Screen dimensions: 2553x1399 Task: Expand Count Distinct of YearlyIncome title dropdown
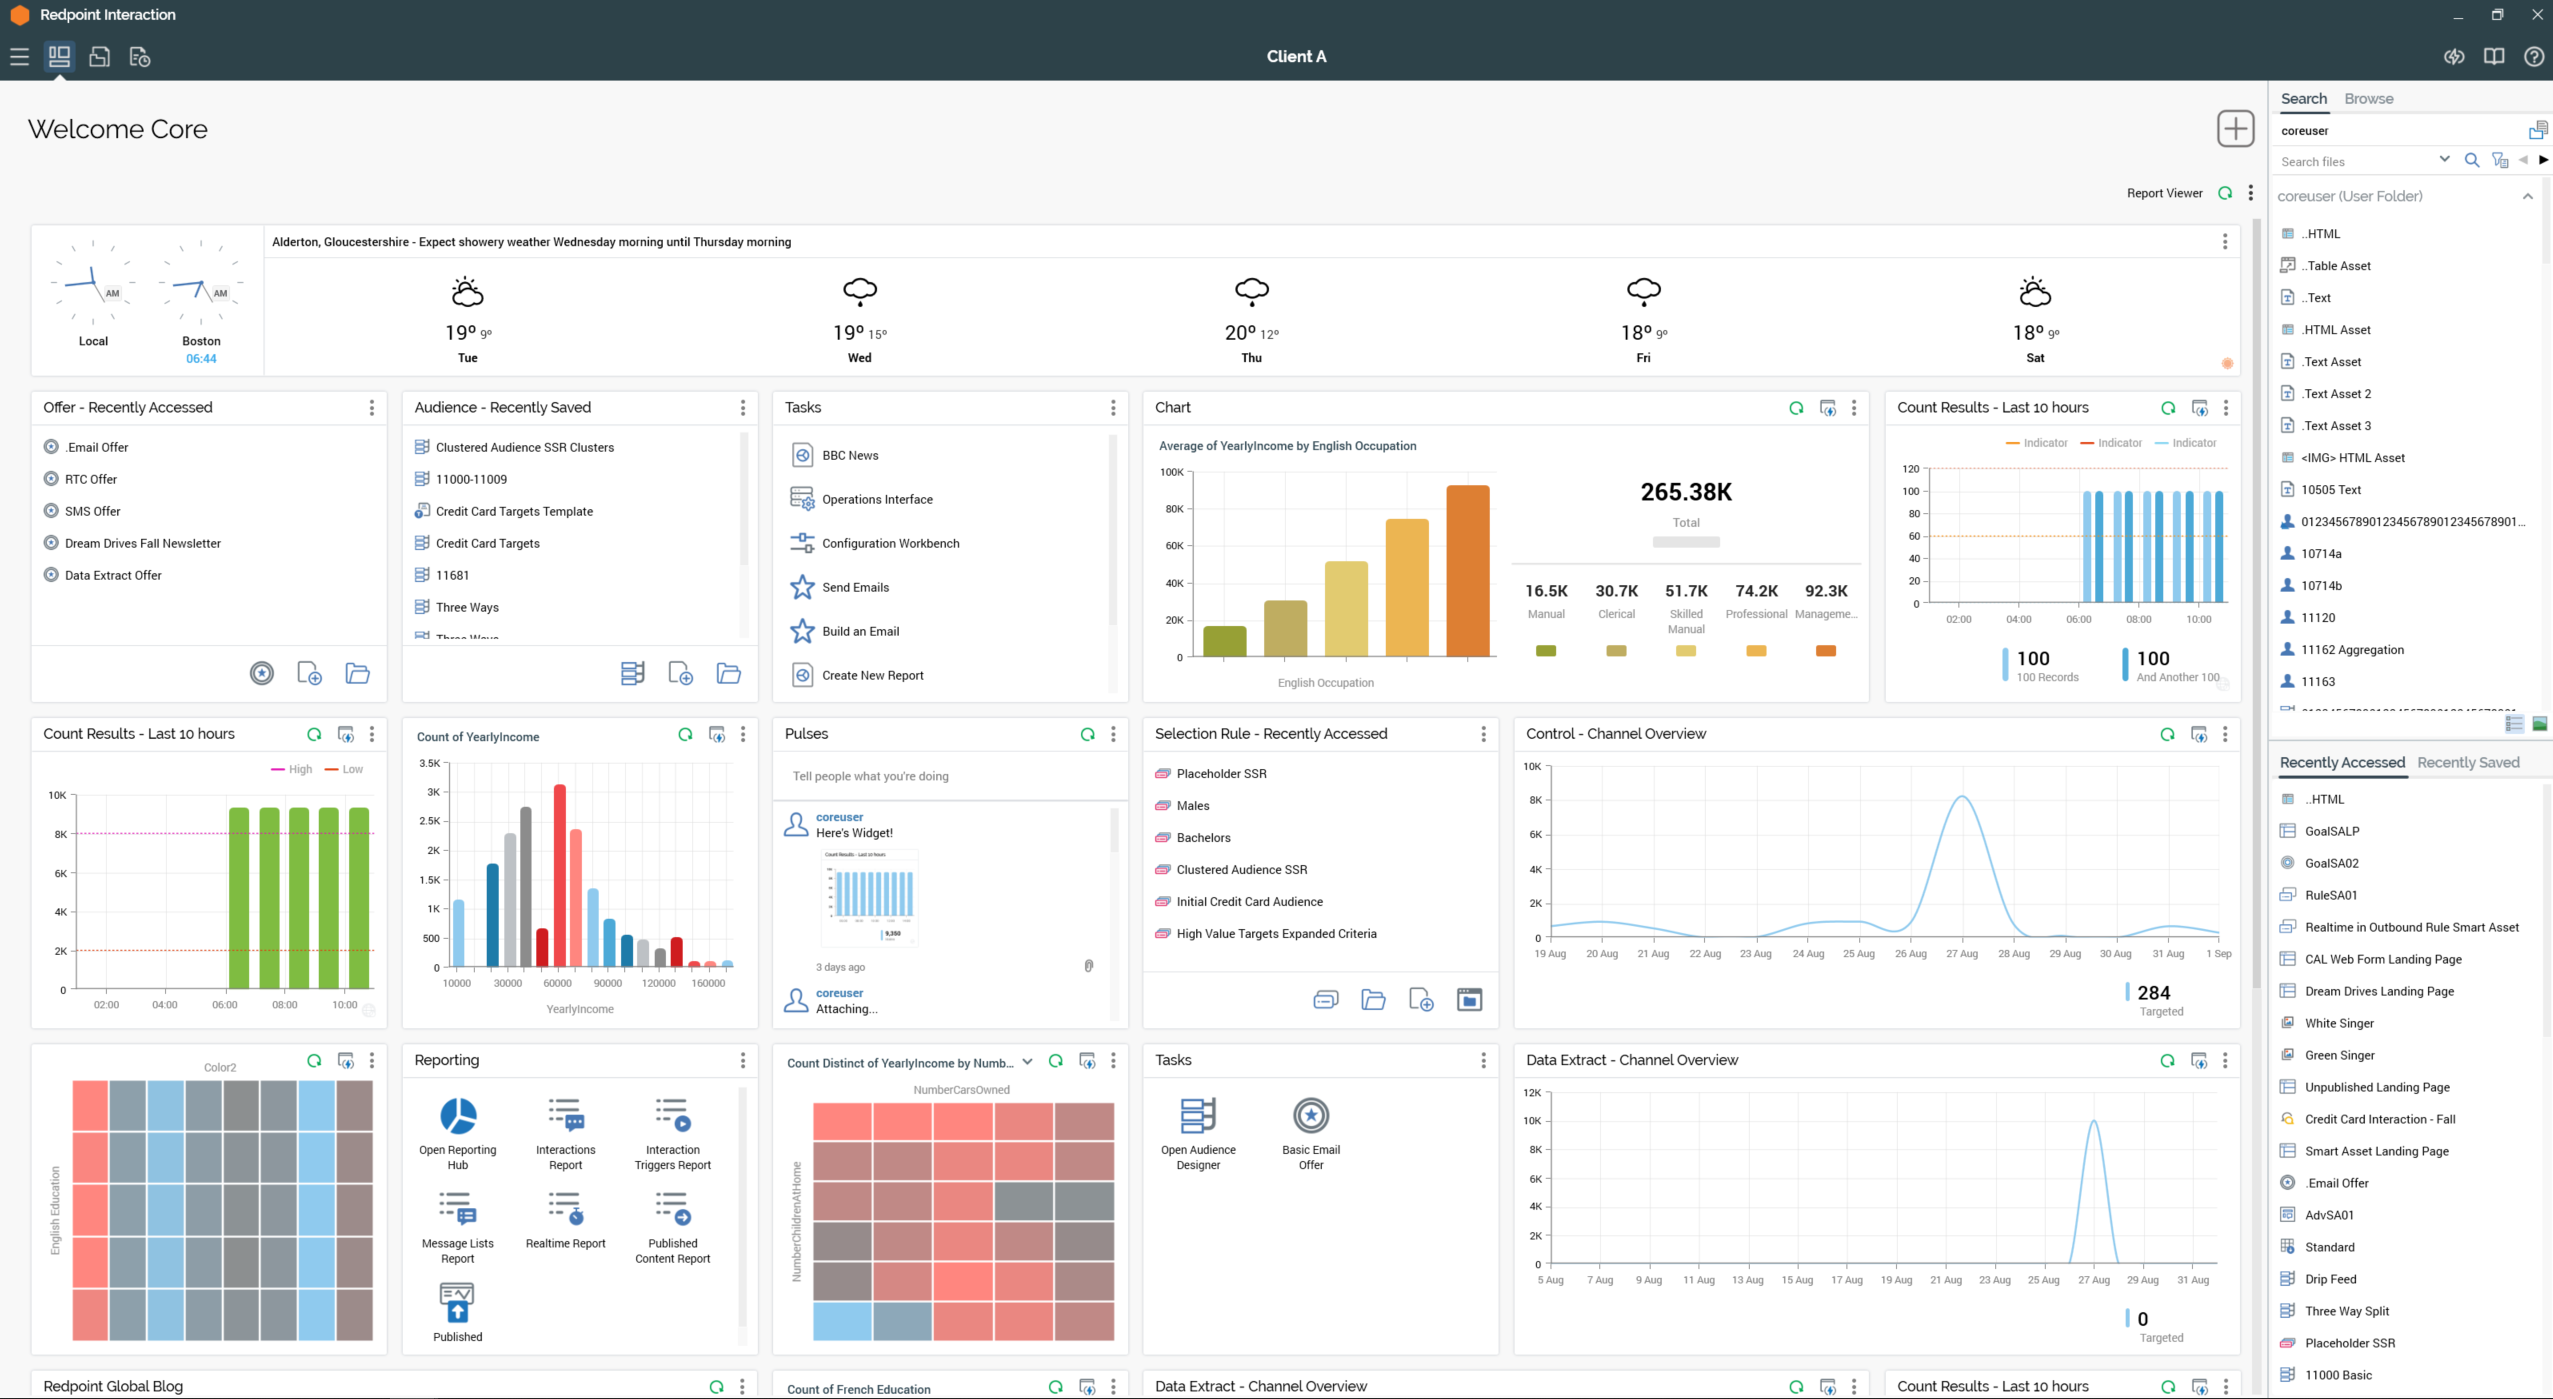pos(1027,1062)
